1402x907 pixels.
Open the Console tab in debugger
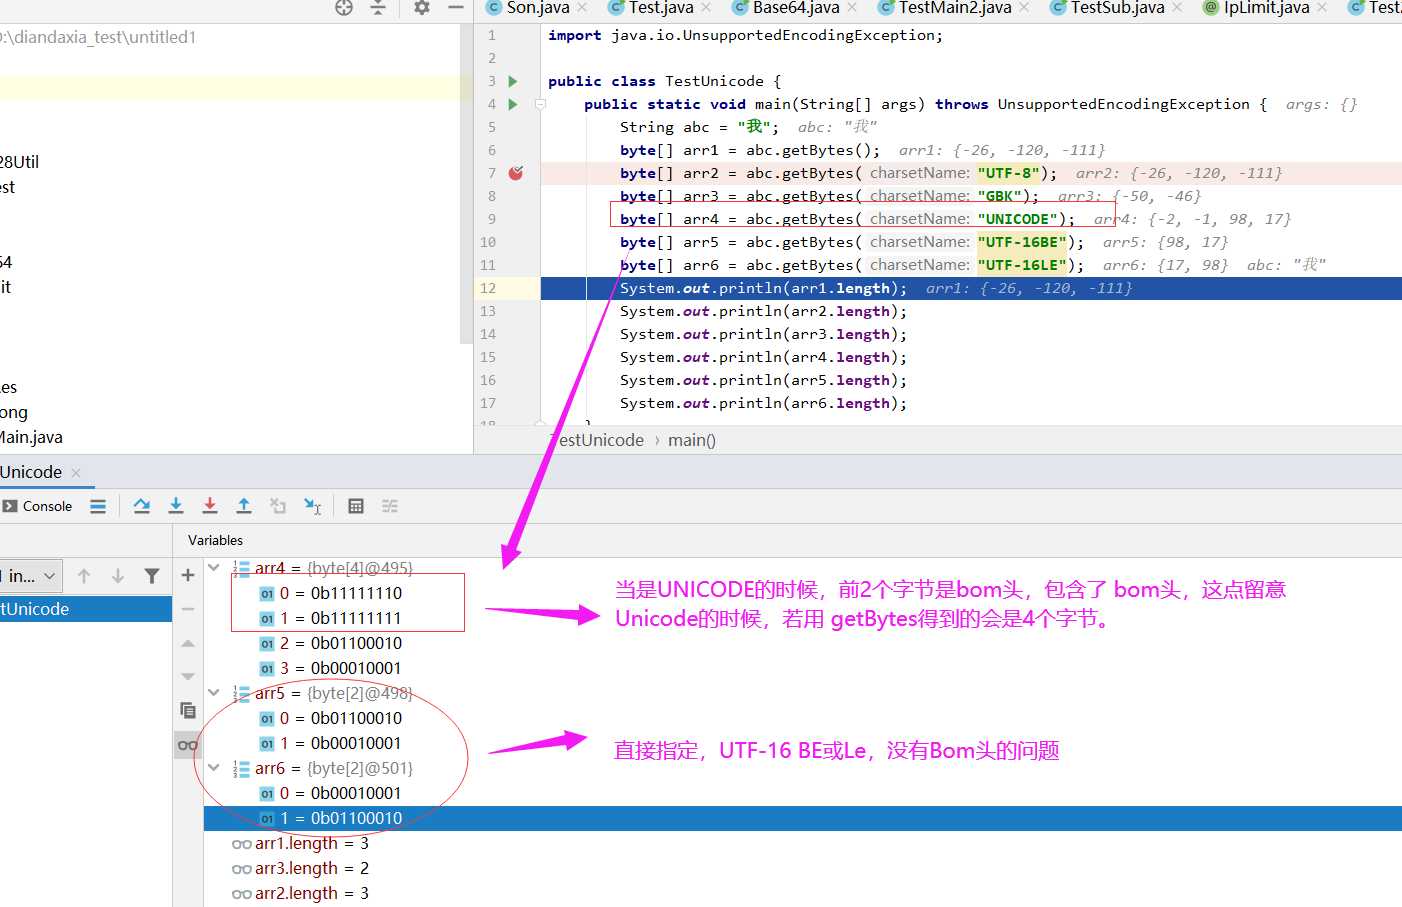pyautogui.click(x=38, y=506)
